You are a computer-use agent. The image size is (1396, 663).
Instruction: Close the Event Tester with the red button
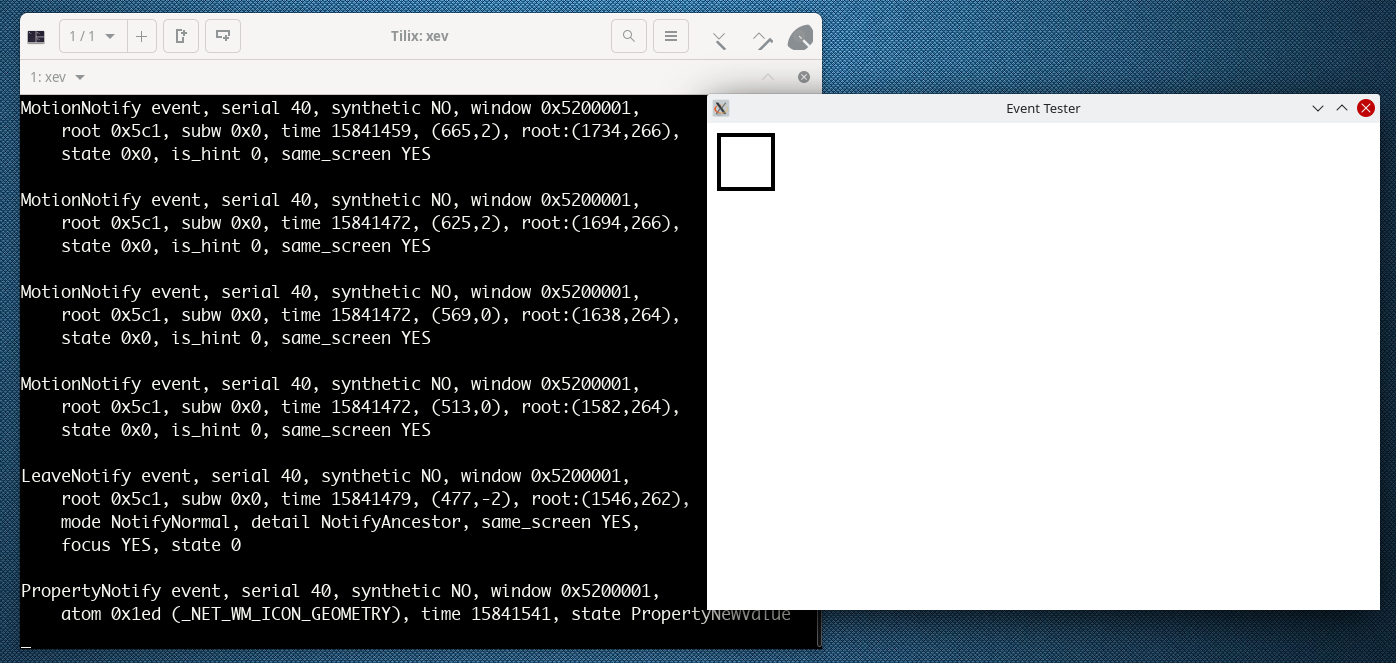(1366, 108)
